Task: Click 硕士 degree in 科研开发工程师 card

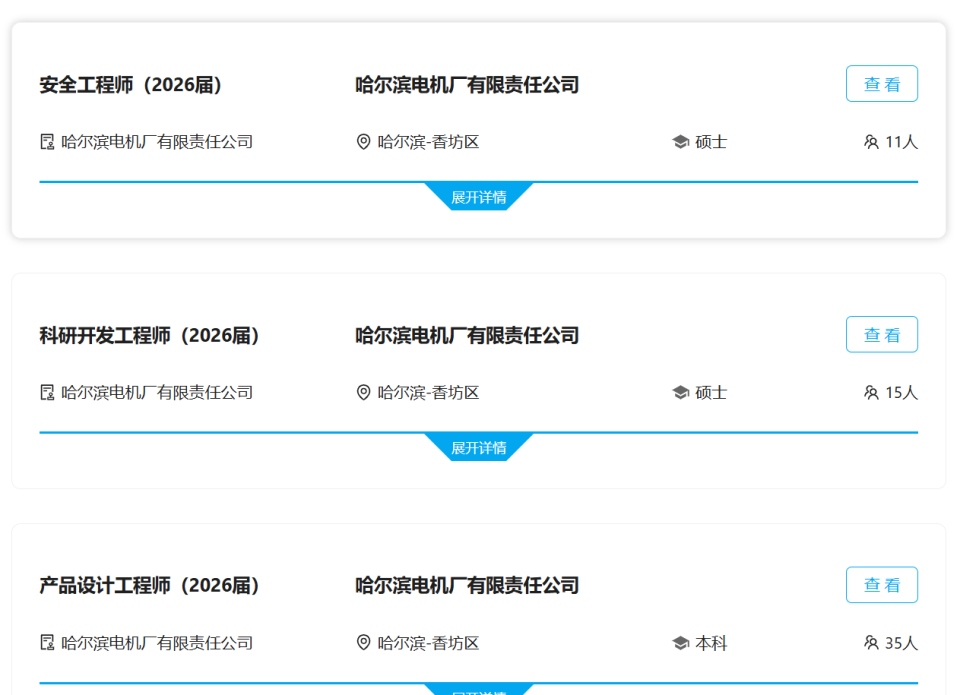Action: (711, 393)
